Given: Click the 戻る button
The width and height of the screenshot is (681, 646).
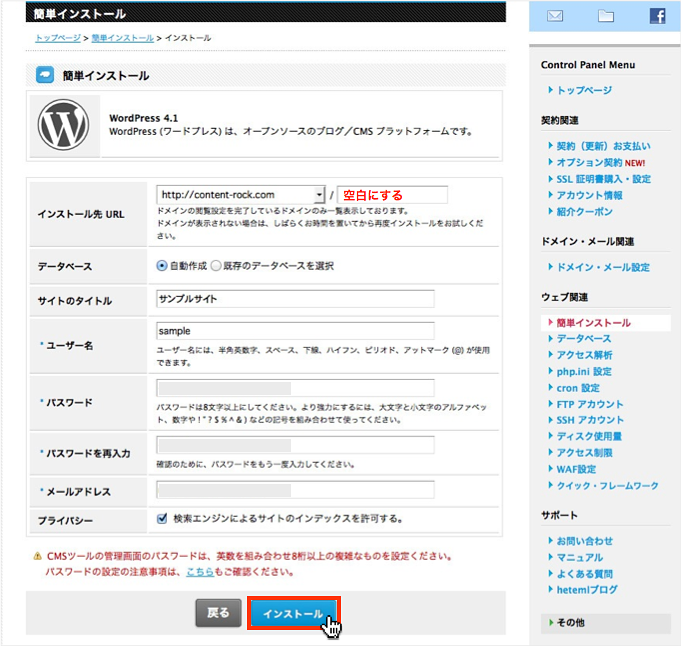Looking at the screenshot, I should [x=218, y=613].
